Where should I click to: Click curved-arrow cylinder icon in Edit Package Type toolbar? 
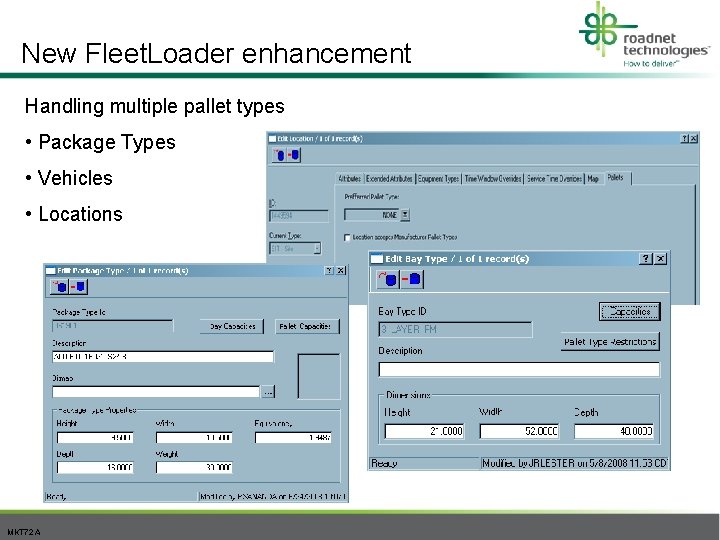coord(60,287)
